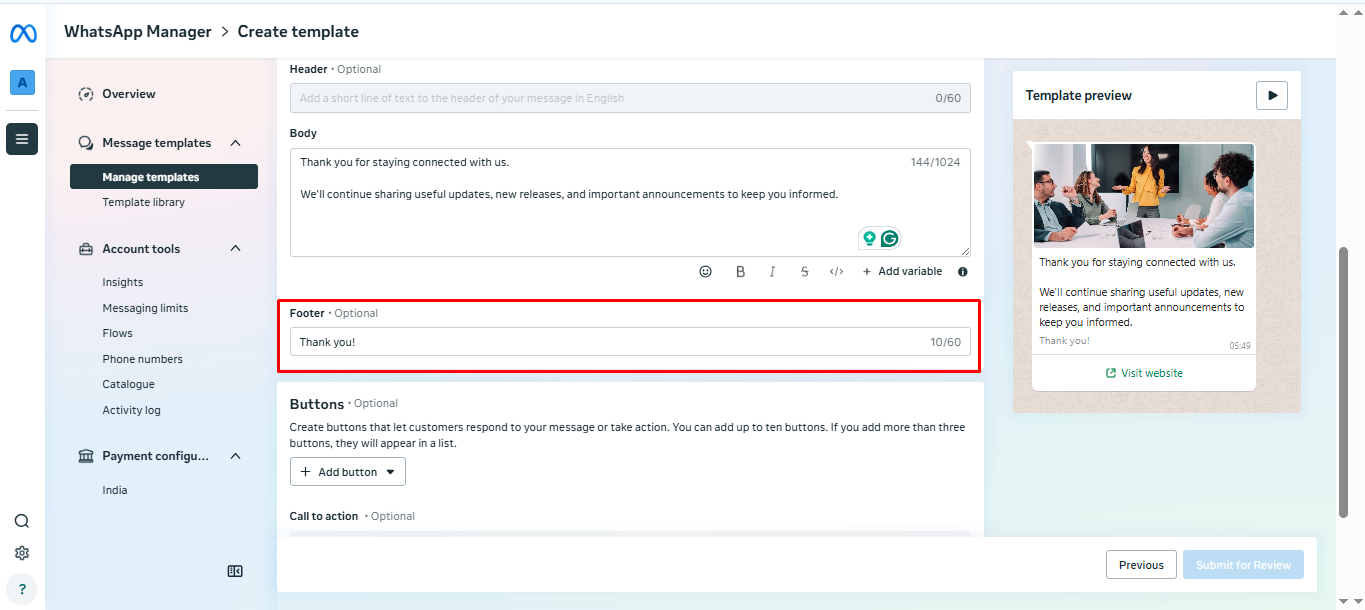Click the 'Call to action' label
The image size is (1365, 610).
click(324, 516)
